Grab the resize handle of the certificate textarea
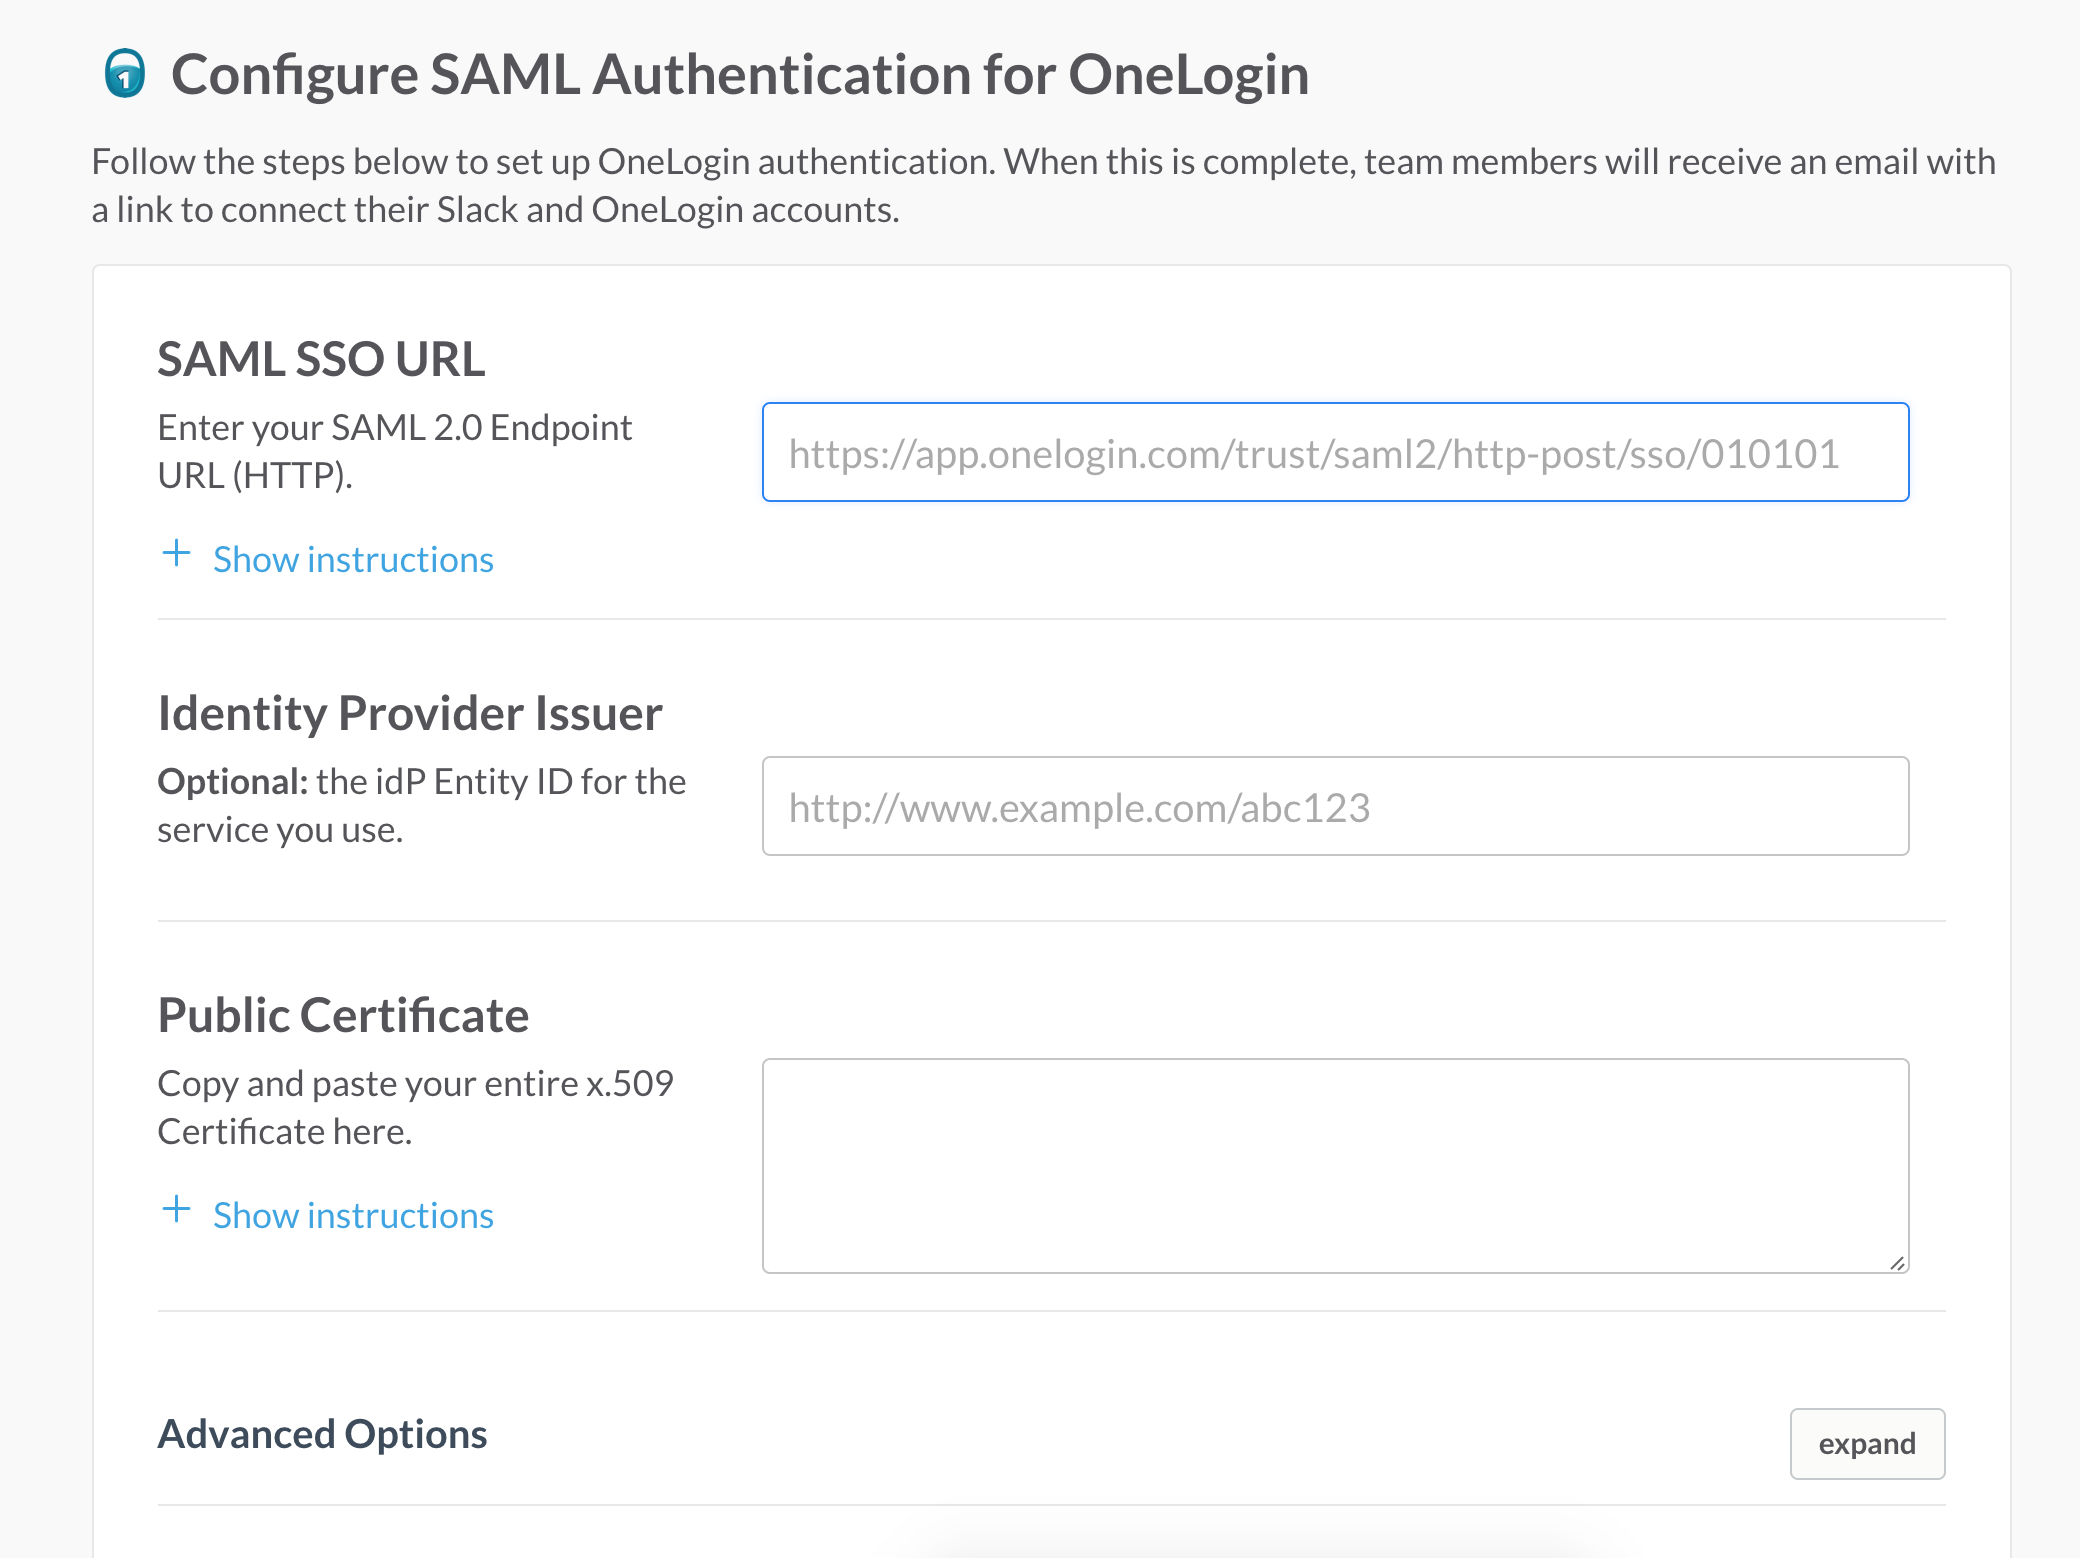Screen dimensions: 2080x1558 (1897, 1263)
